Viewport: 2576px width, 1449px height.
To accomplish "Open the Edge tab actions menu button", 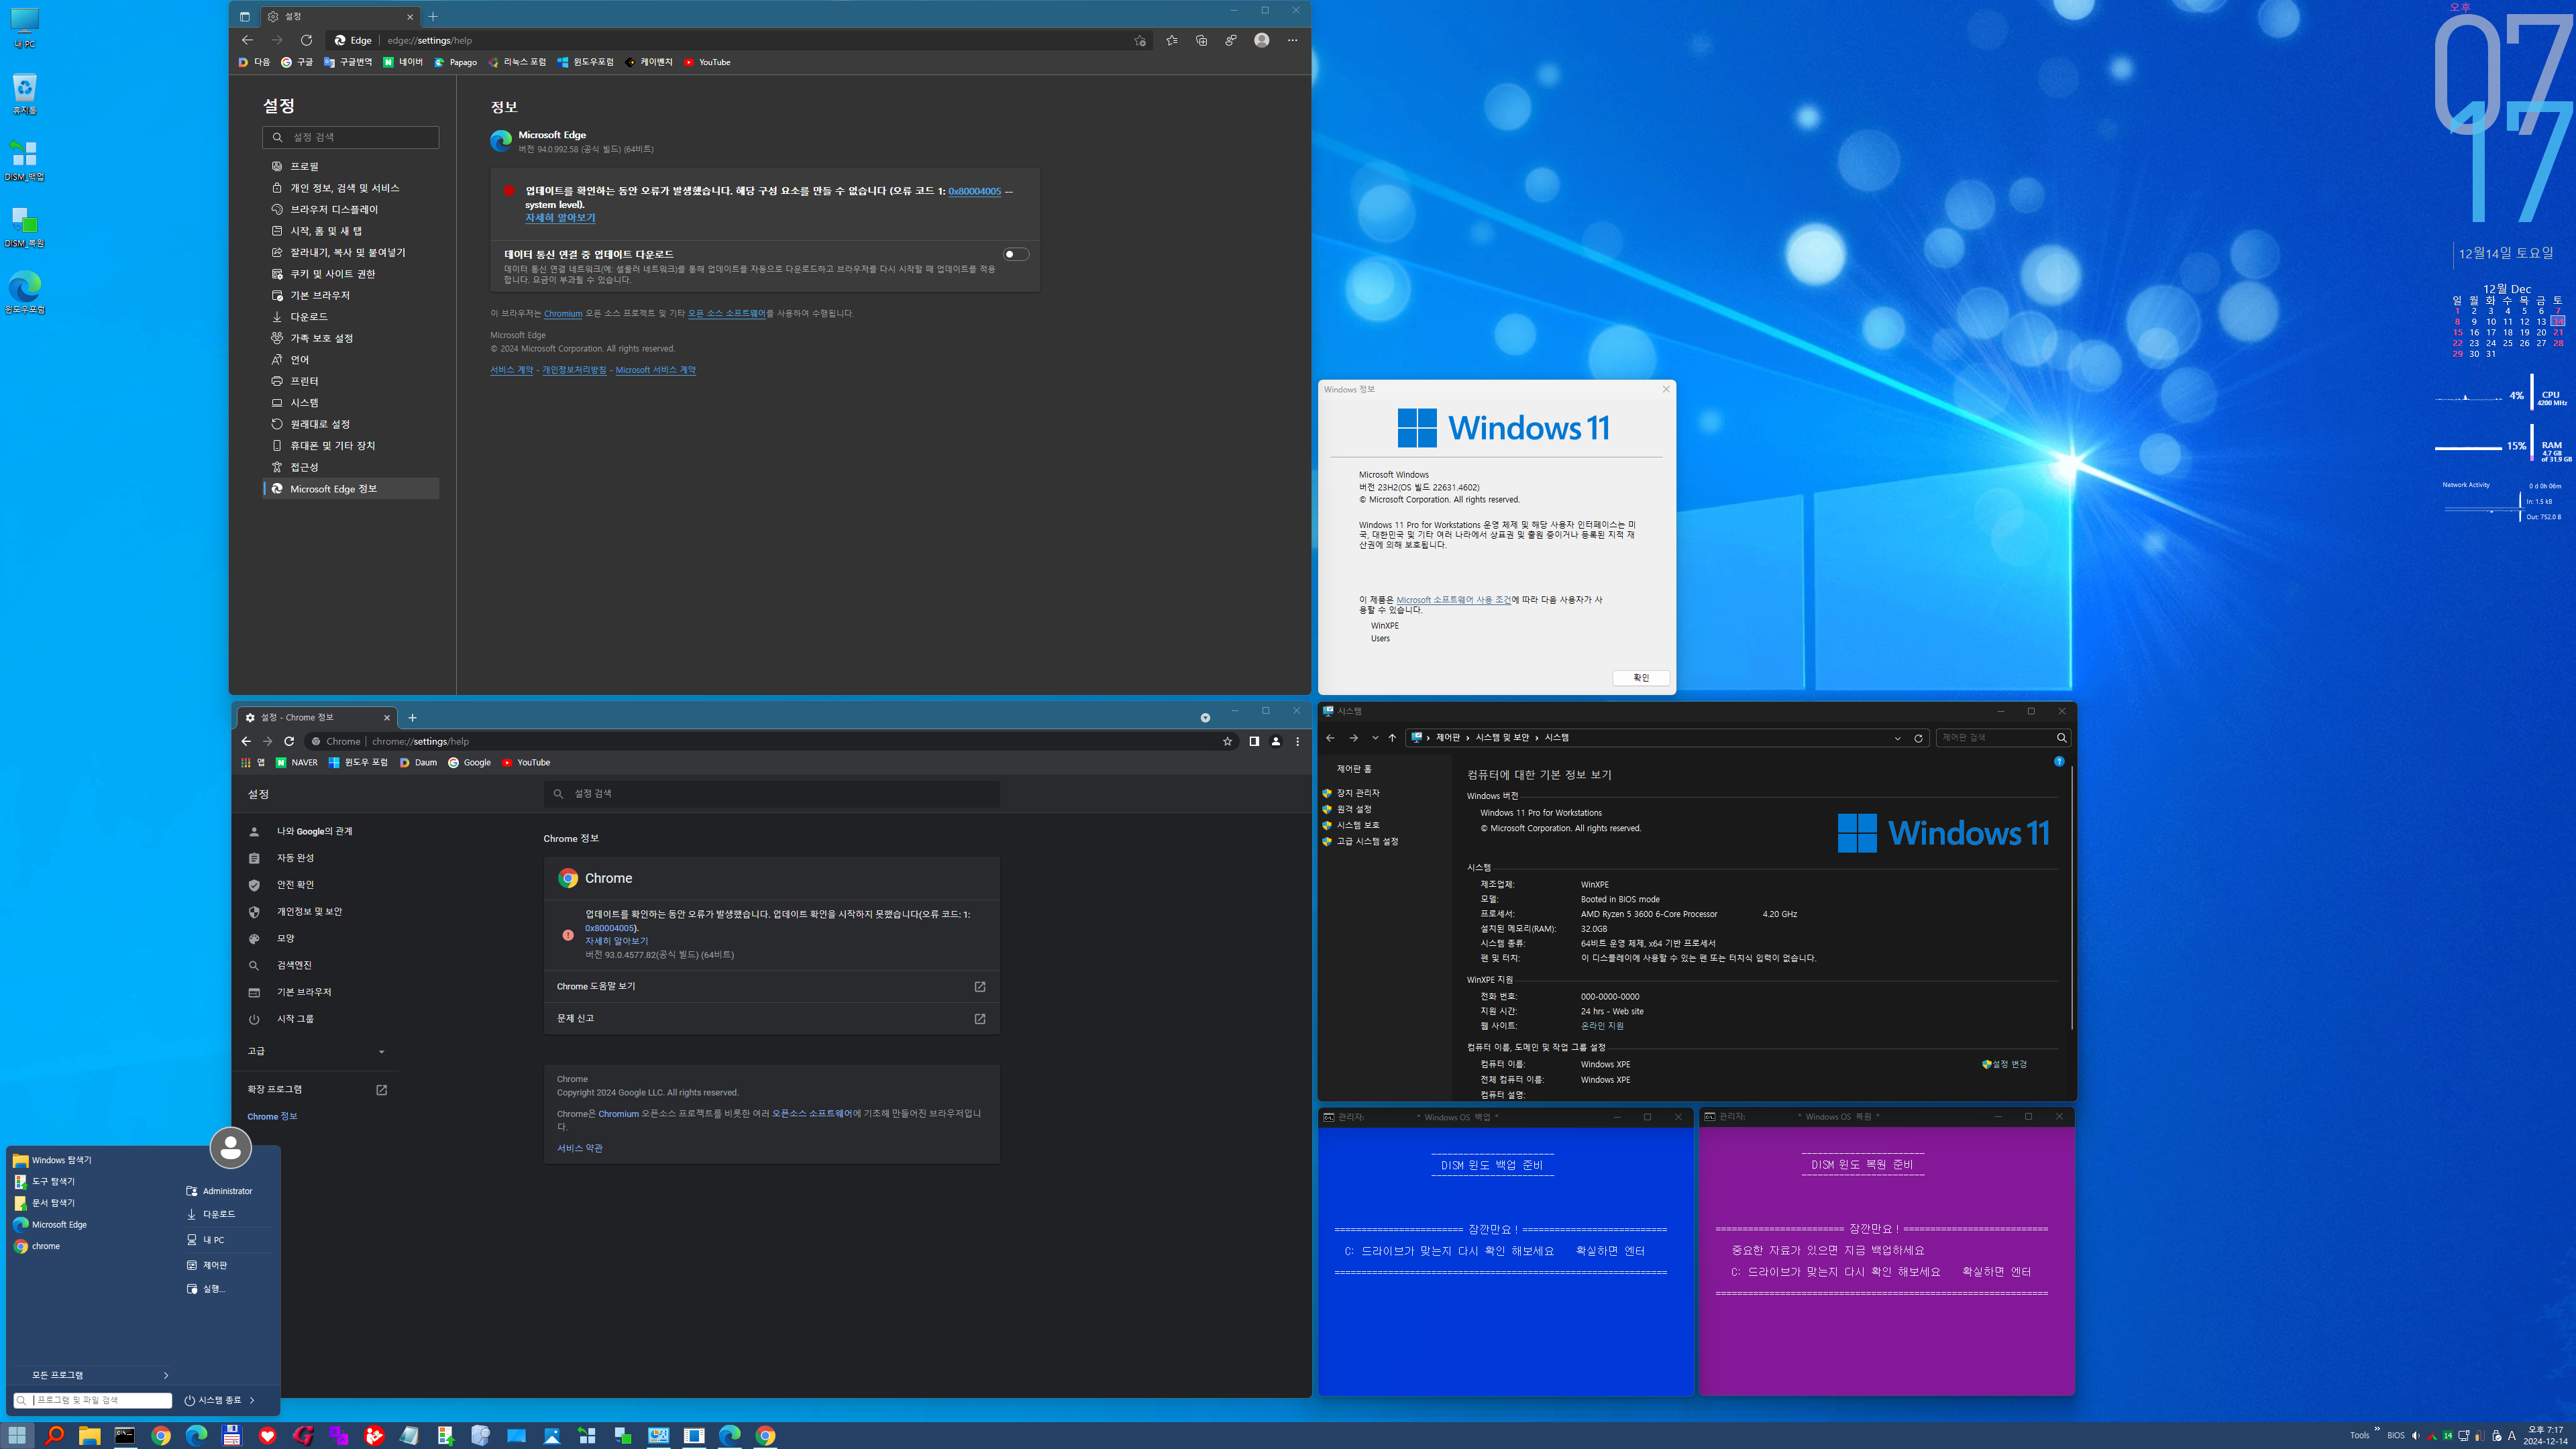I will pyautogui.click(x=245, y=16).
